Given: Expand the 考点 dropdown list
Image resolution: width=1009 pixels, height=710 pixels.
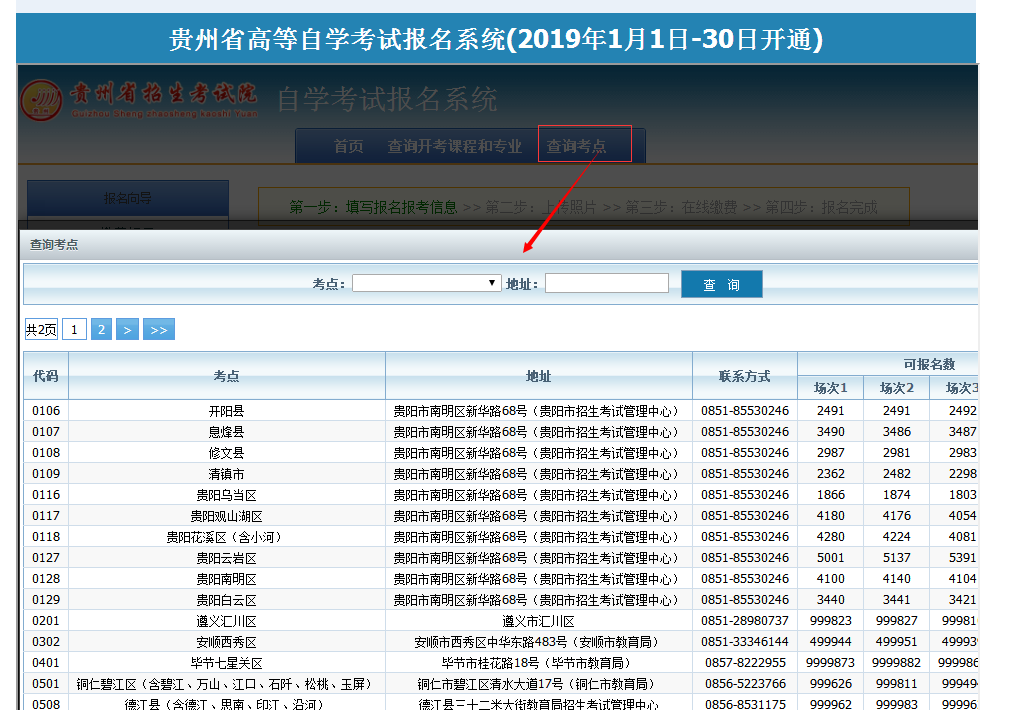Looking at the screenshot, I should (x=426, y=284).
